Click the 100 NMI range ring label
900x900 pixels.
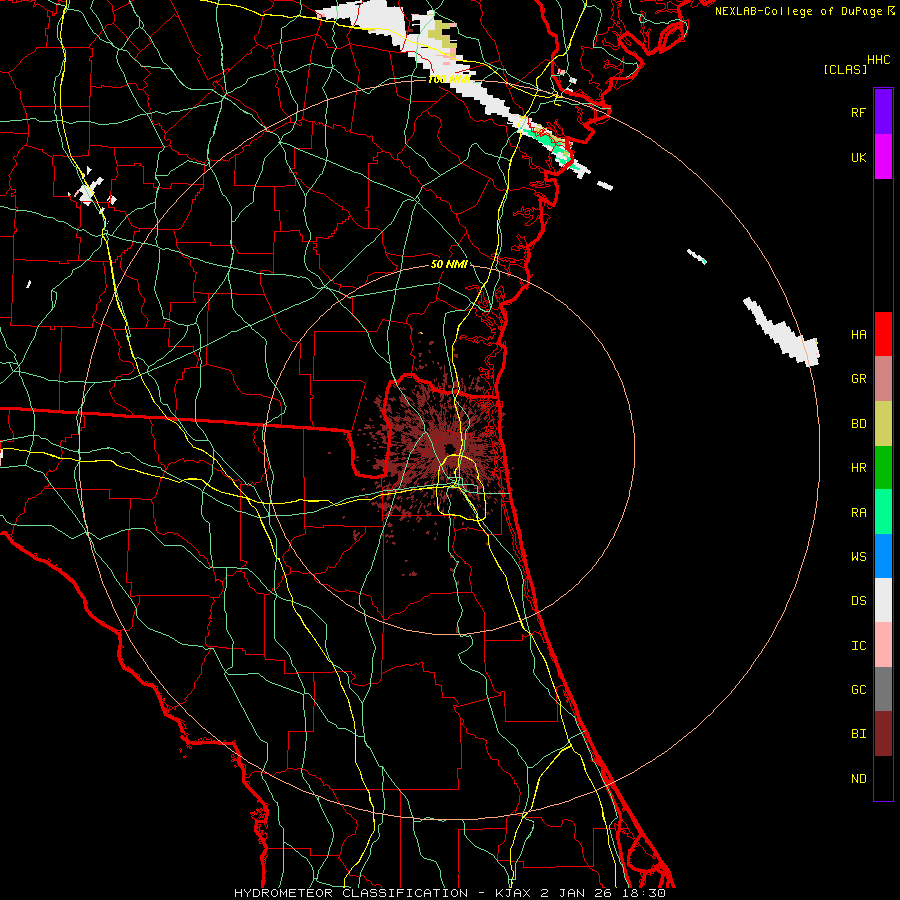[x=448, y=79]
